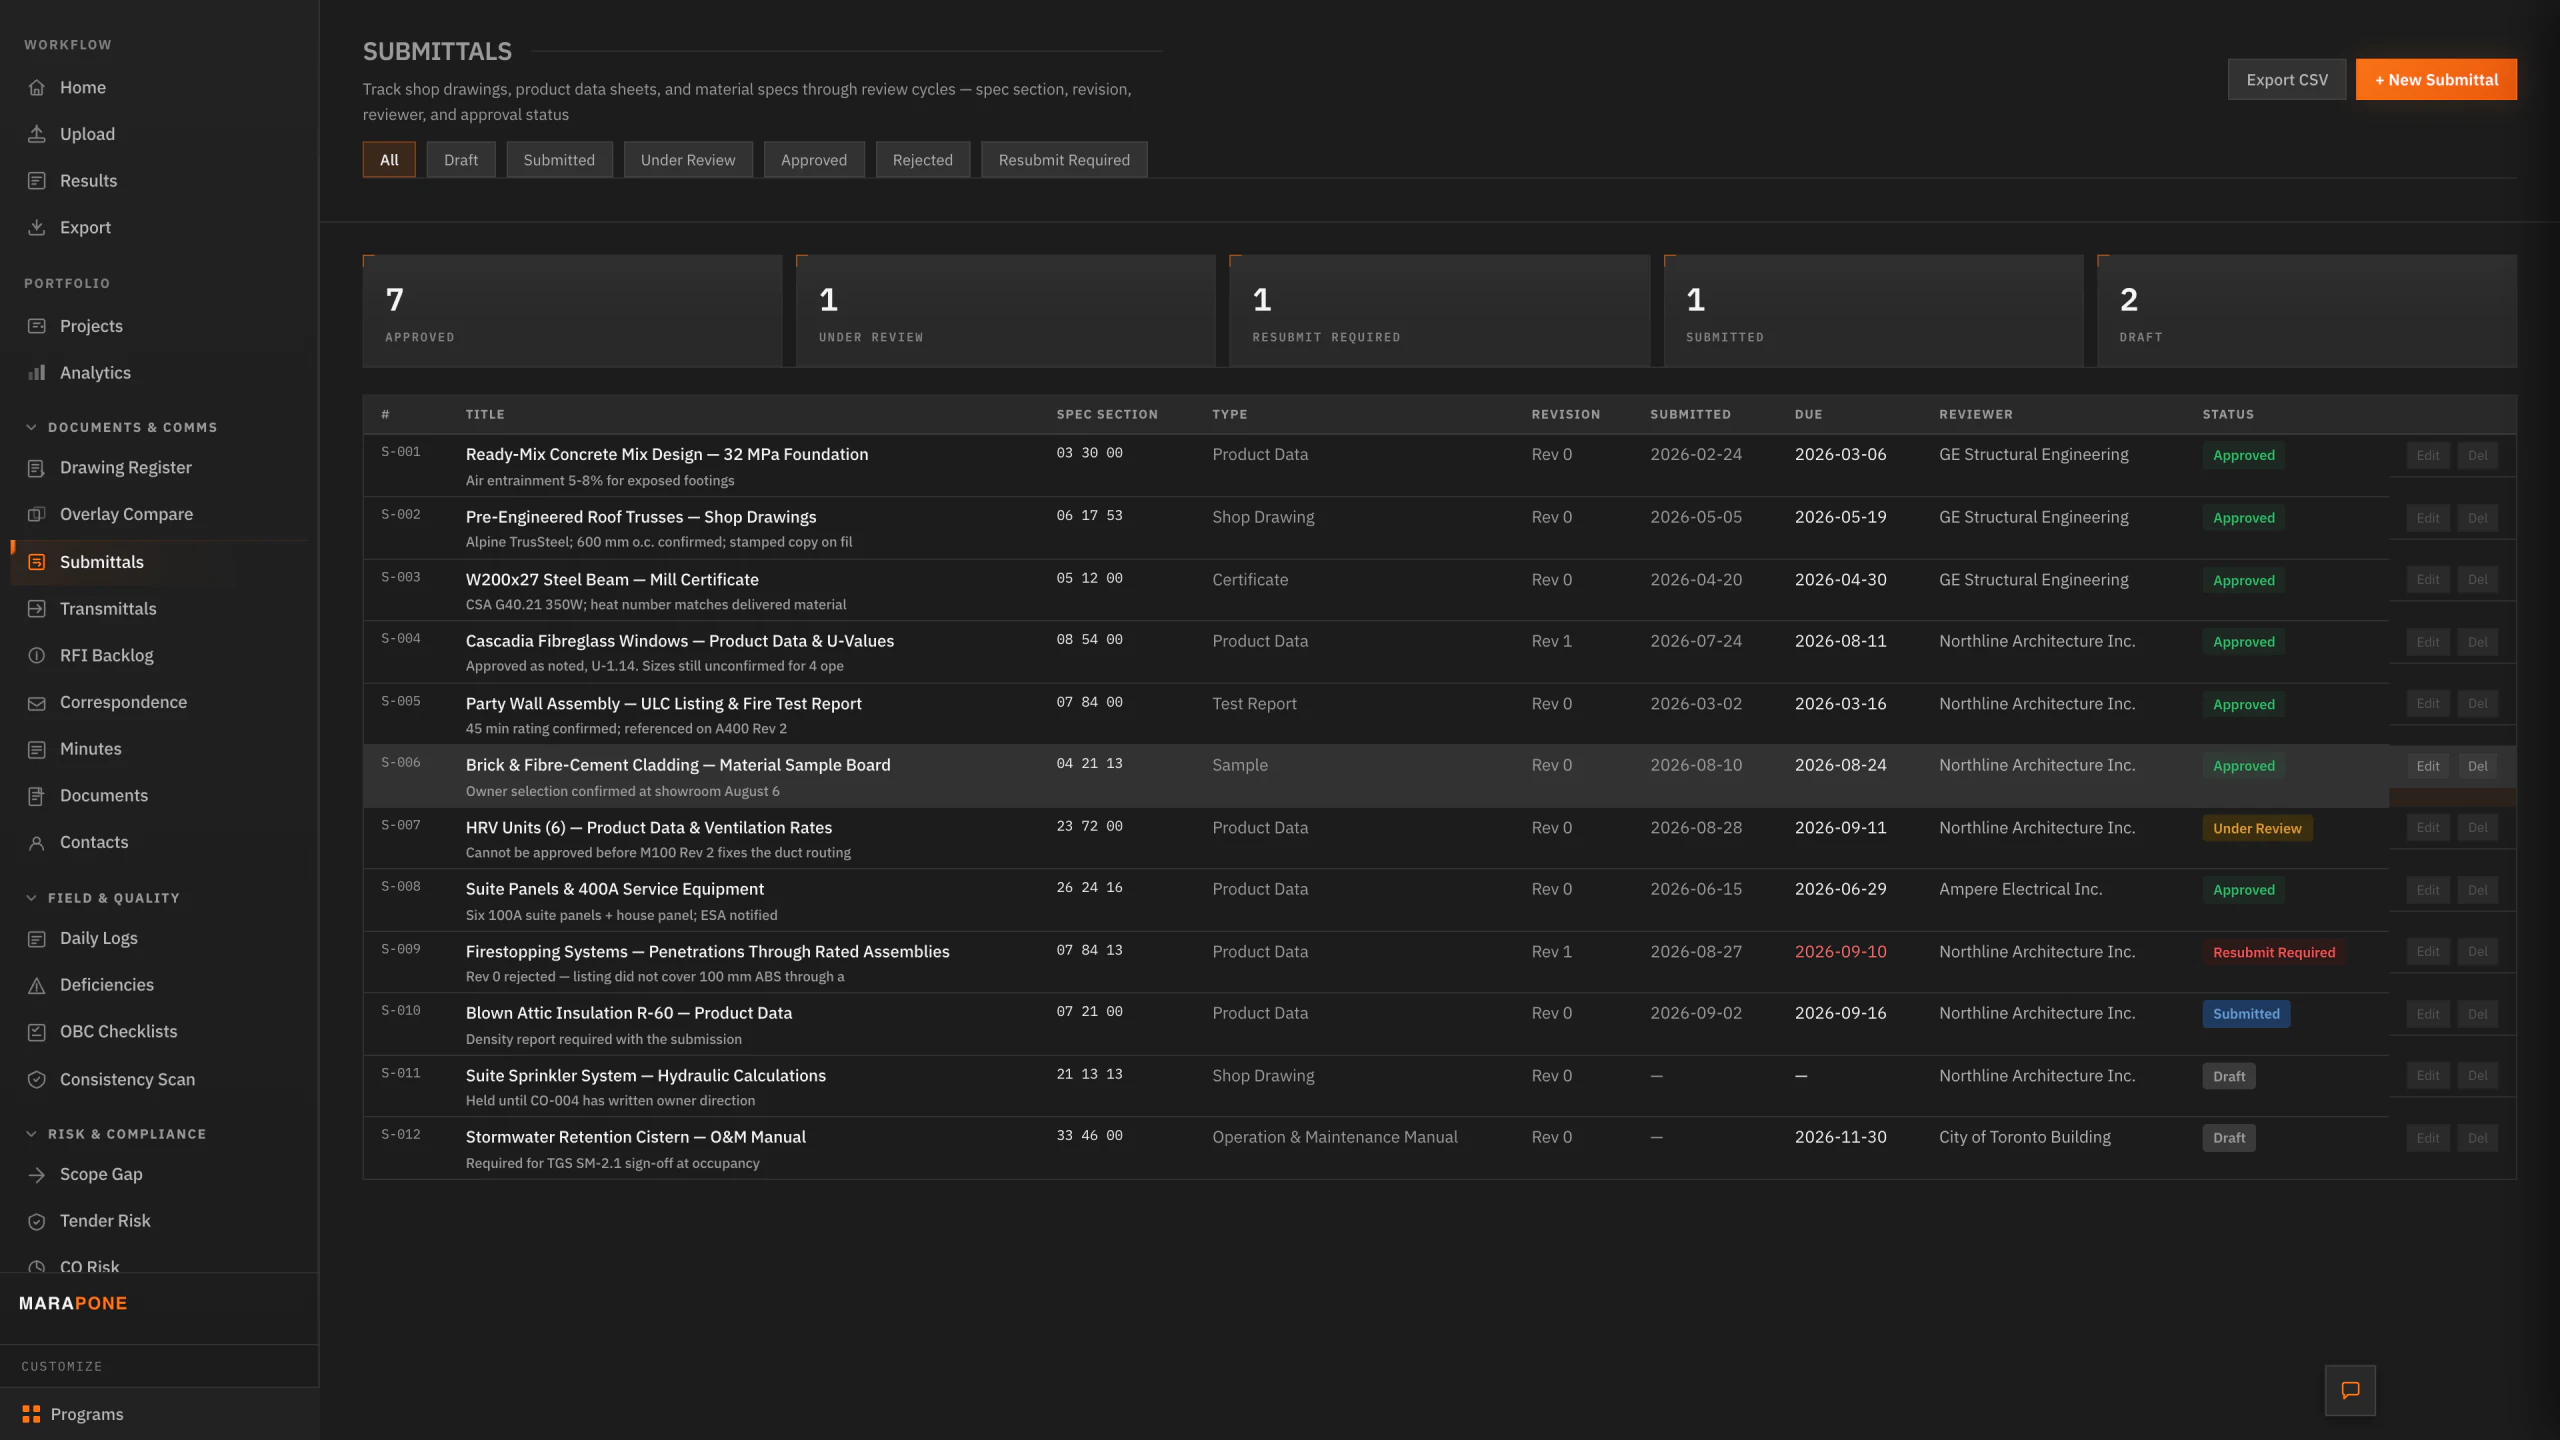
Task: Click the Scope Gap arrow icon
Action: 37,1175
